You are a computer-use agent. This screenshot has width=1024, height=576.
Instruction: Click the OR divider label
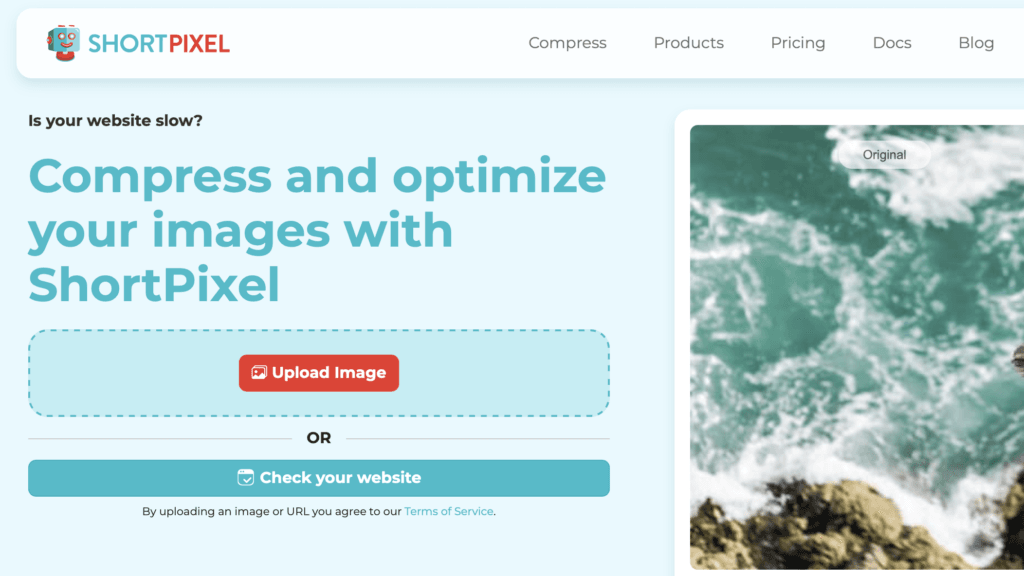319,438
